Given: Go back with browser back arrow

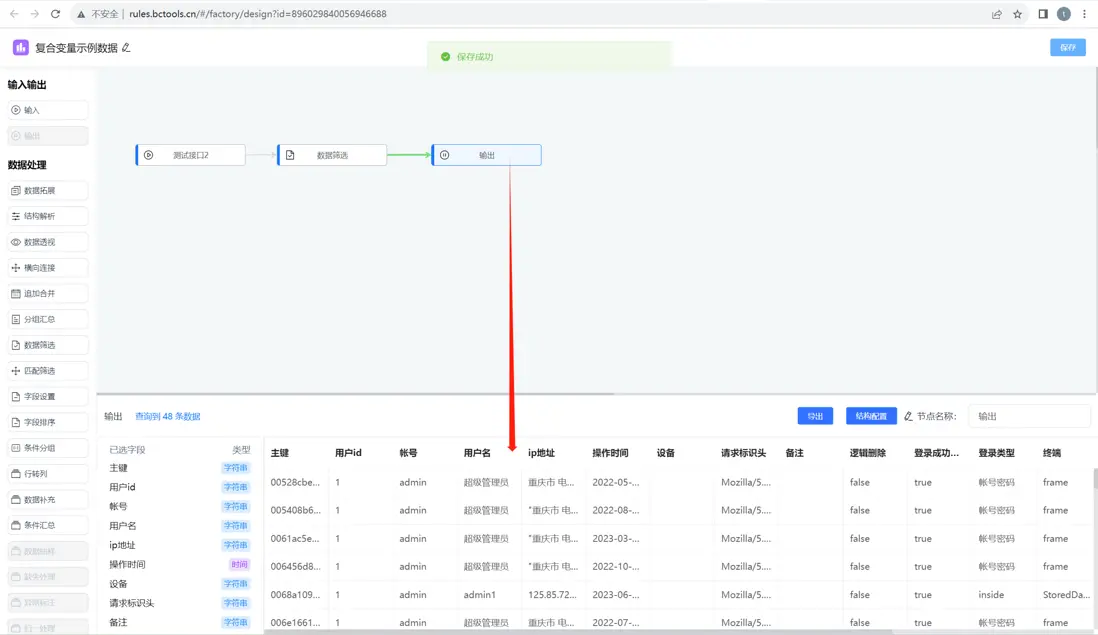Looking at the screenshot, I should click(x=14, y=13).
